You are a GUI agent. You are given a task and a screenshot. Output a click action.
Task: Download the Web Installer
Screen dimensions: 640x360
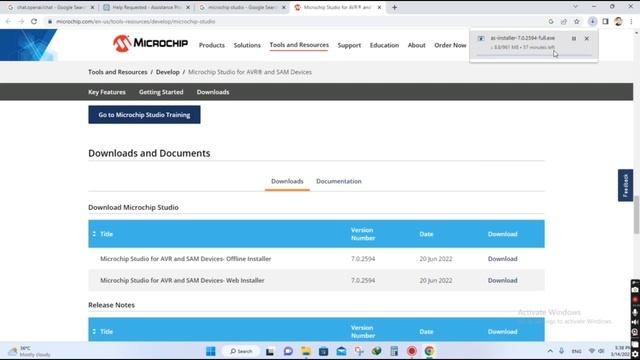click(502, 280)
